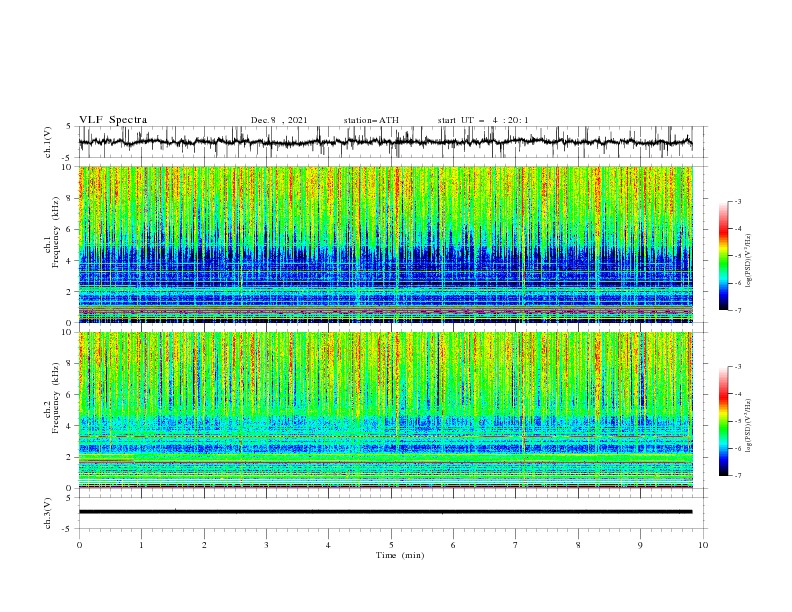
Task: Click time axis tick label "9"
Action: pos(640,545)
